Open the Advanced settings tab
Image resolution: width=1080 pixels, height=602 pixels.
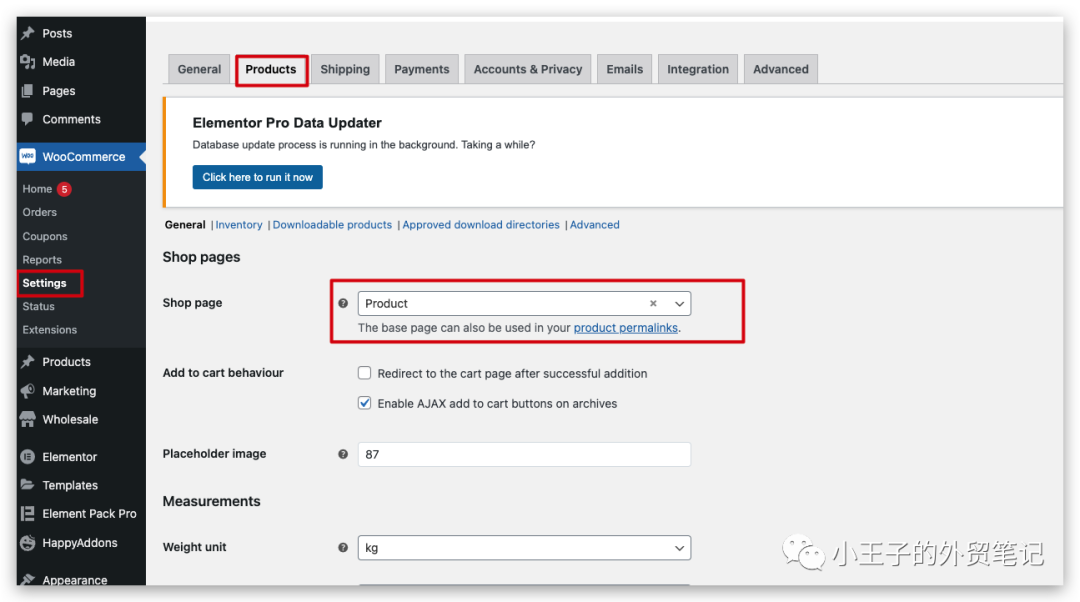[780, 69]
